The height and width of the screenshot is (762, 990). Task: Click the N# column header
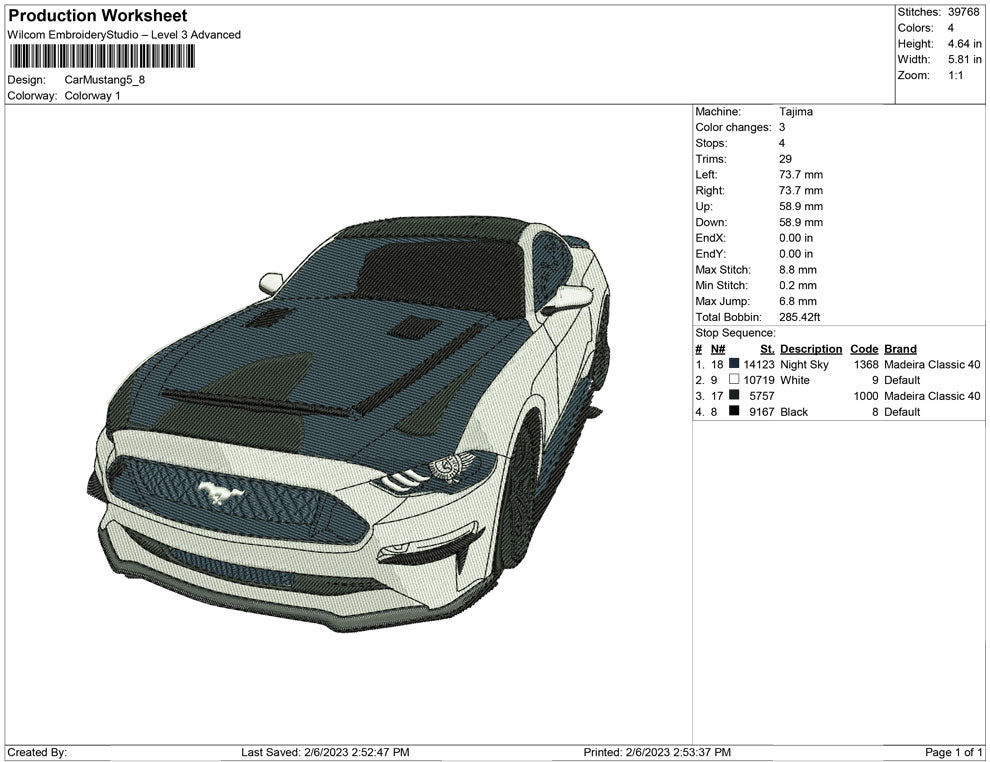pyautogui.click(x=718, y=349)
